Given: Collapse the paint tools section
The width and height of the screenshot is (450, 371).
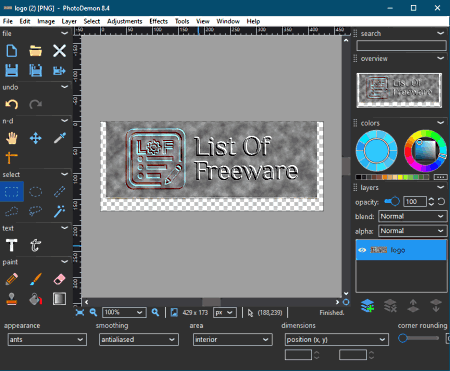Looking at the screenshot, I should [65, 262].
